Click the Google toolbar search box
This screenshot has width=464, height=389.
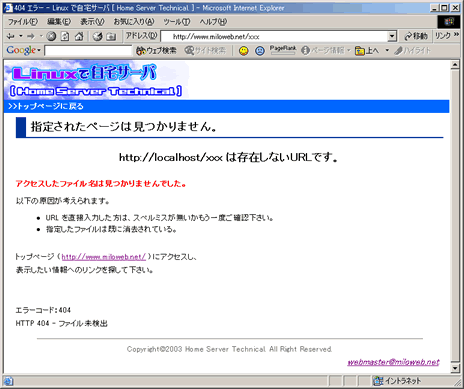click(88, 51)
